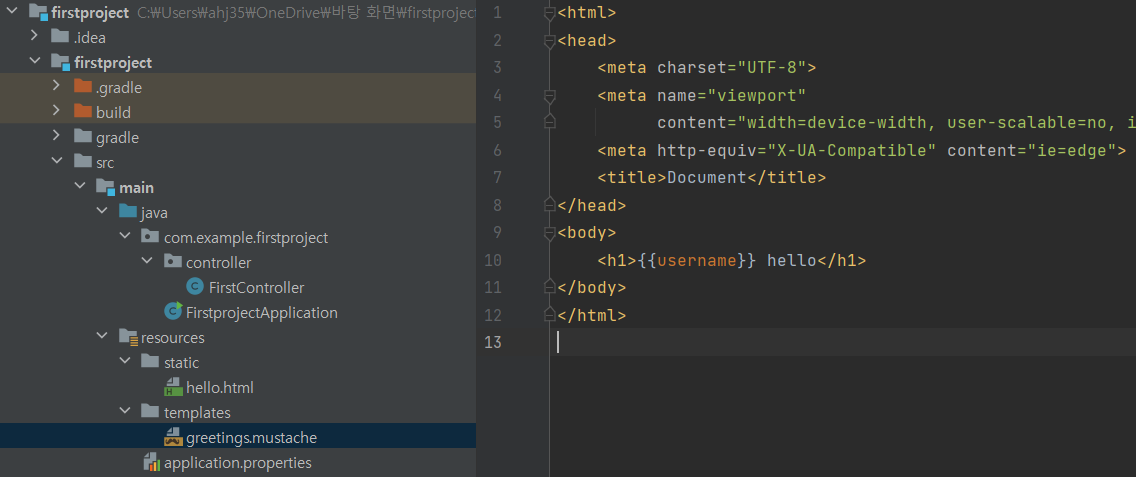This screenshot has height=477, width=1136.
Task: Collapse the nested firstproject module chevron
Action: click(34, 62)
